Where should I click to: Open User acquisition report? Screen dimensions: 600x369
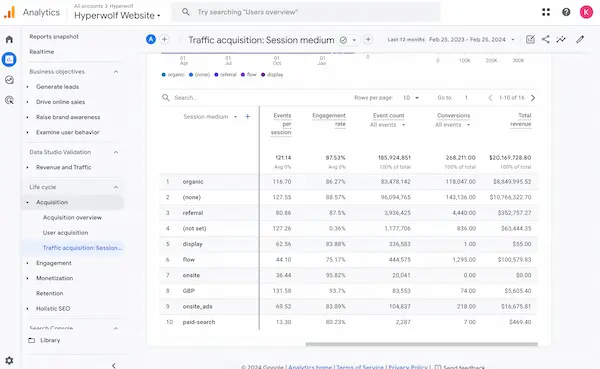coord(65,233)
